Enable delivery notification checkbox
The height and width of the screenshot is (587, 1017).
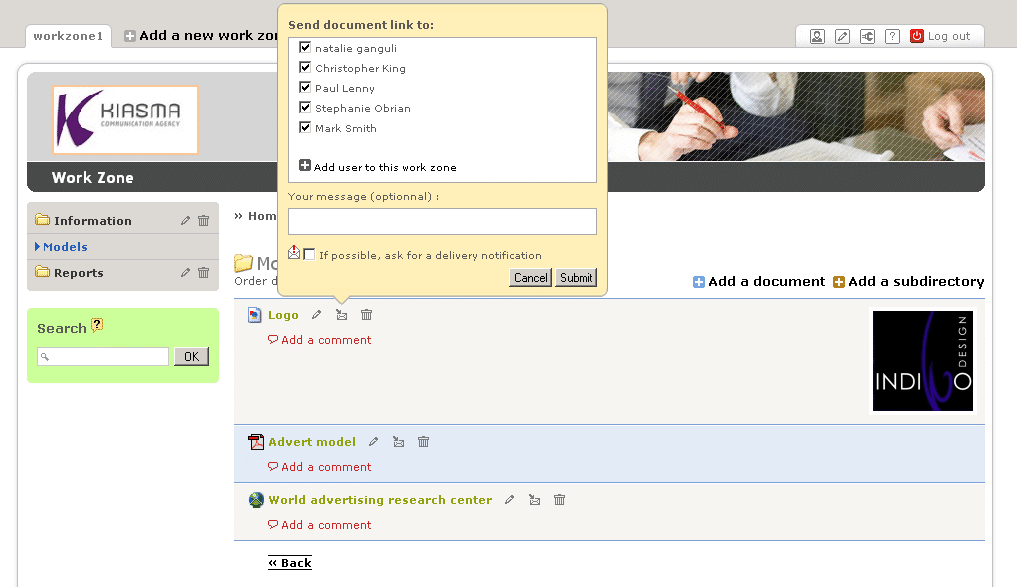click(x=309, y=254)
